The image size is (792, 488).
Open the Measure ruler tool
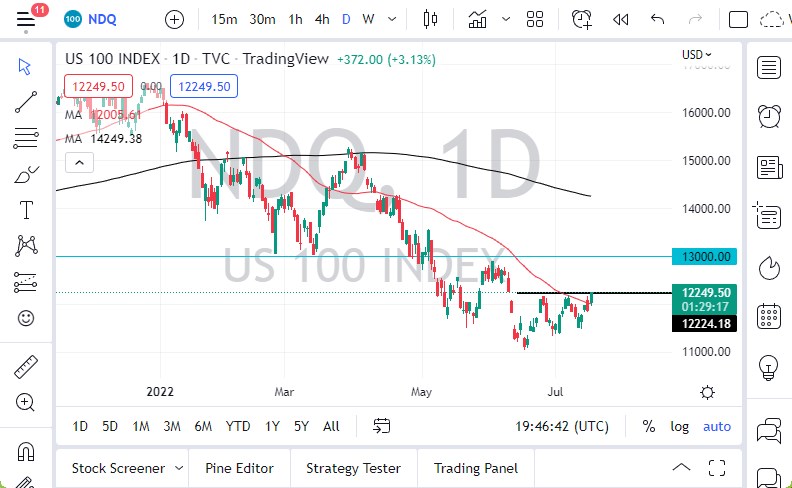26,367
